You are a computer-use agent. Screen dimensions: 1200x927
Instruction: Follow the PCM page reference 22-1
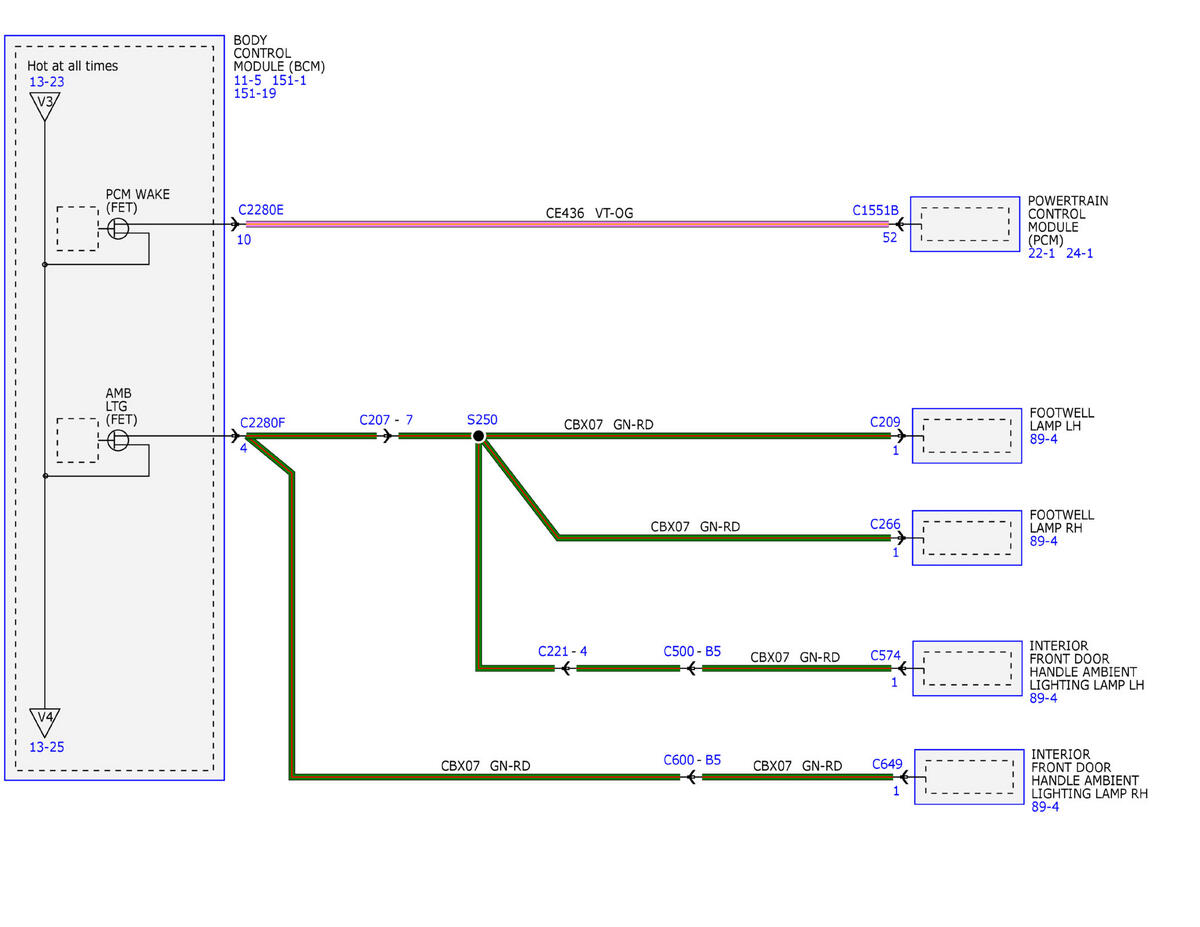(1041, 253)
